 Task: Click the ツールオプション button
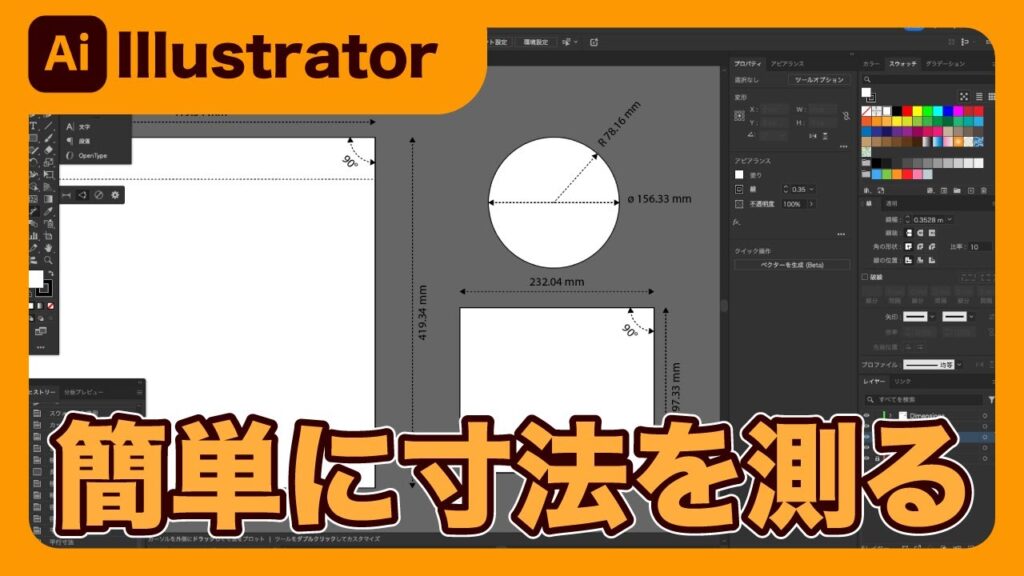[819, 80]
